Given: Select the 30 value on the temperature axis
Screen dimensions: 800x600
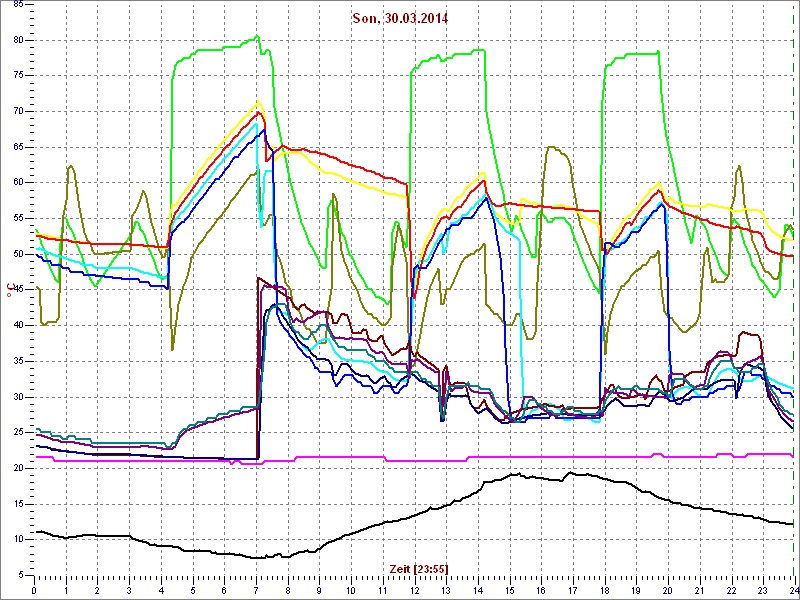Looking at the screenshot, I should click(x=17, y=397).
